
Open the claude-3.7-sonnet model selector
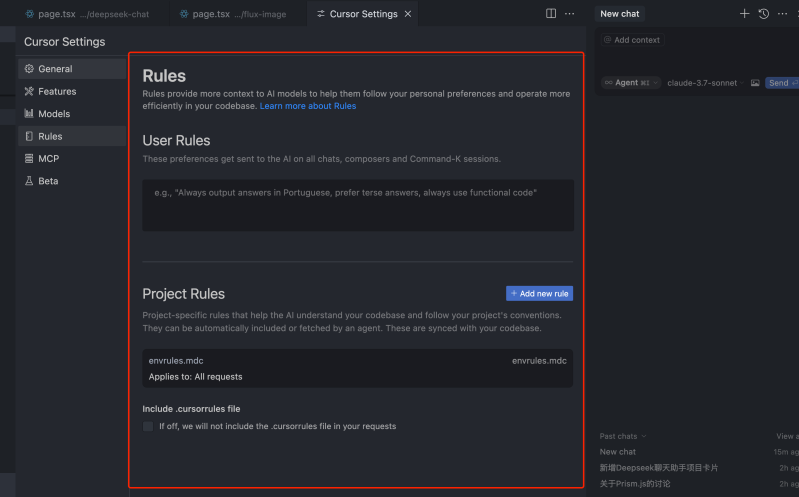click(706, 83)
